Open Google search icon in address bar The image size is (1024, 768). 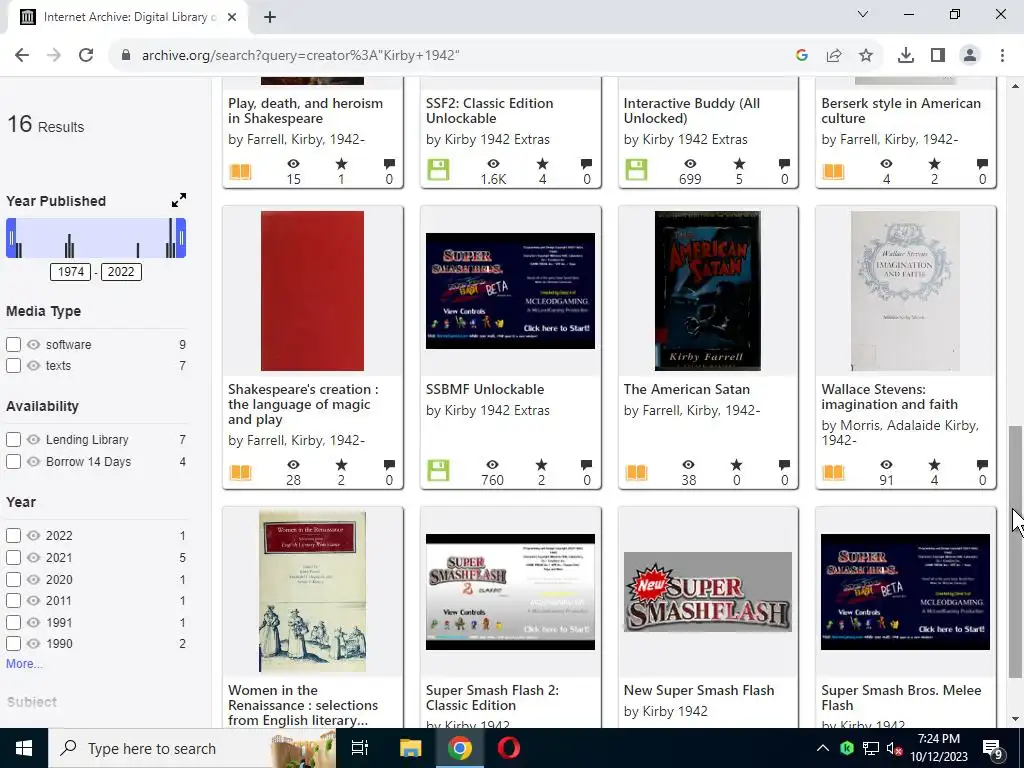click(802, 56)
